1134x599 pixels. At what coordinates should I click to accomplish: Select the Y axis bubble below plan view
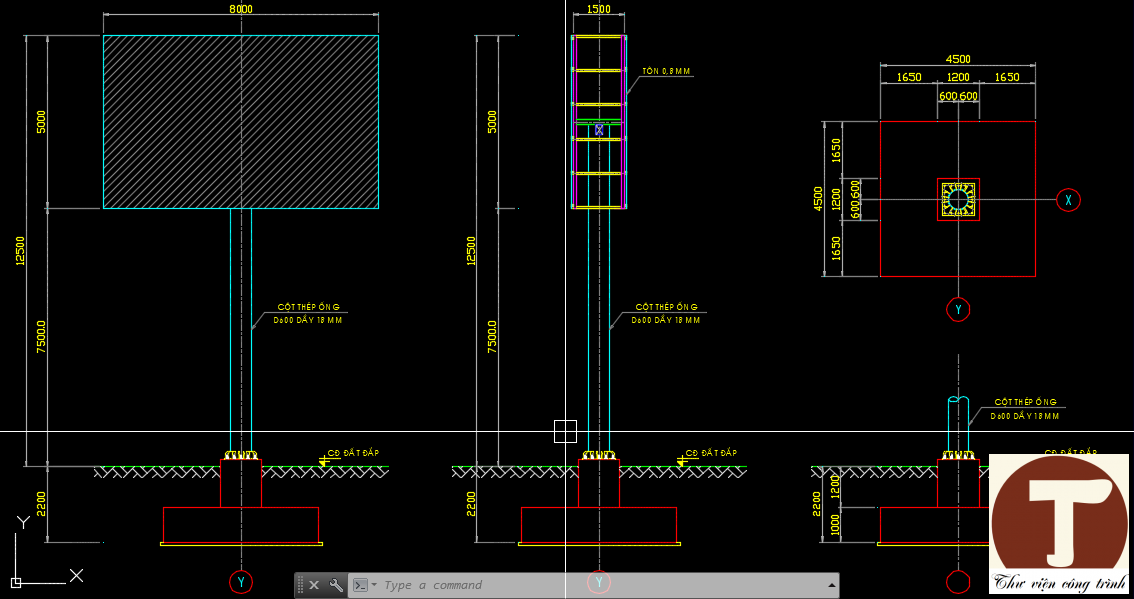click(x=958, y=310)
